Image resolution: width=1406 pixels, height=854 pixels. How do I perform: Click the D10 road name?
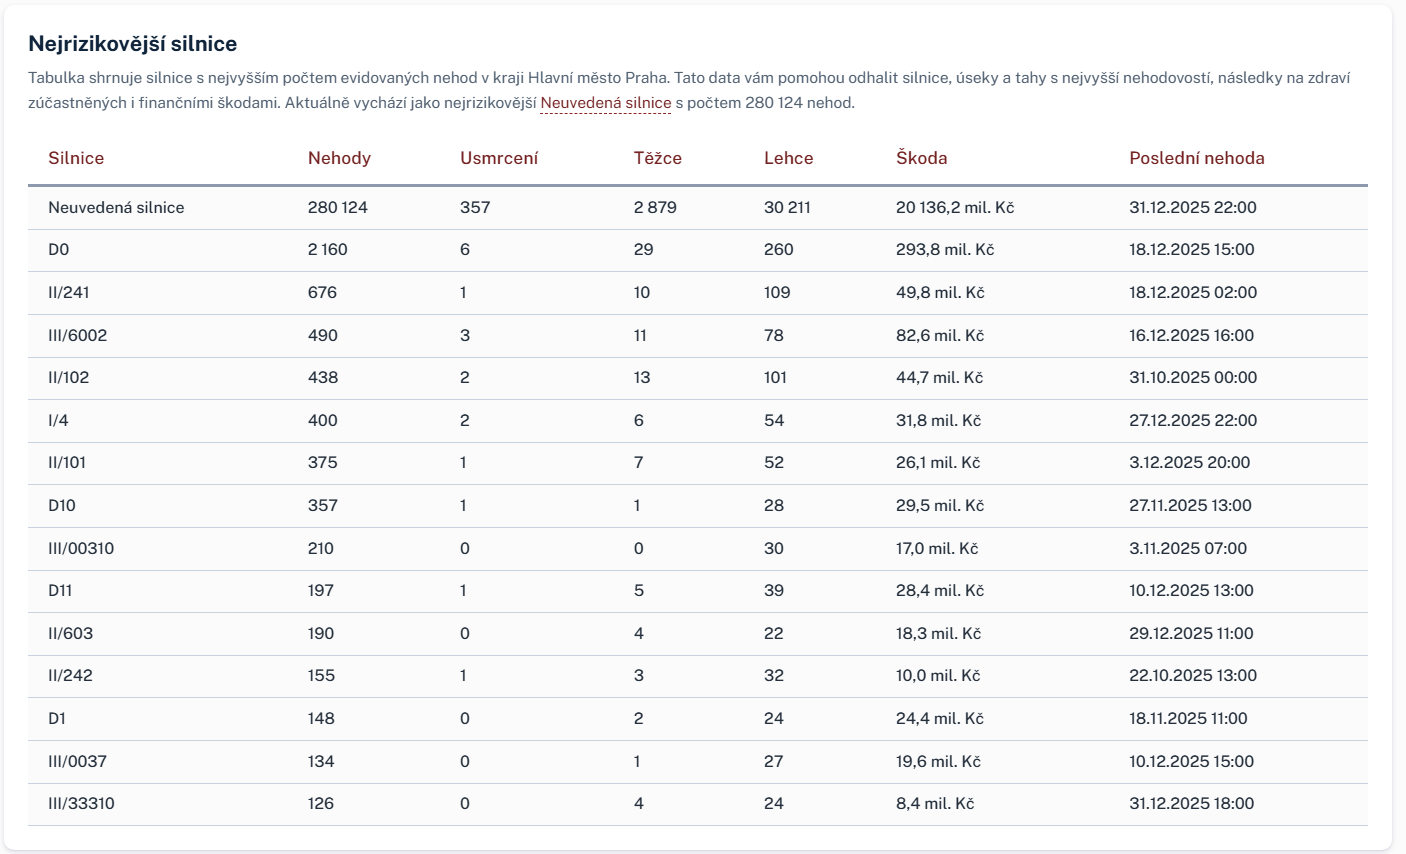62,505
